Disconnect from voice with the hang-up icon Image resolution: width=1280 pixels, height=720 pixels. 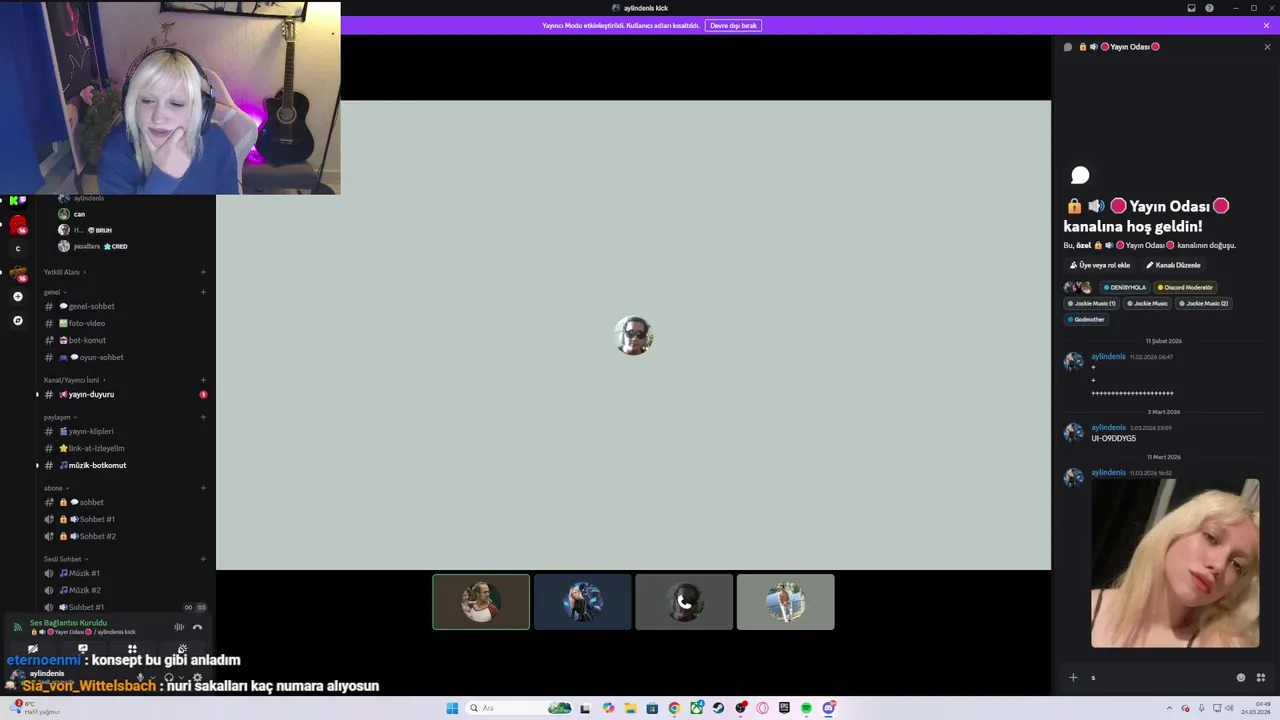197,627
